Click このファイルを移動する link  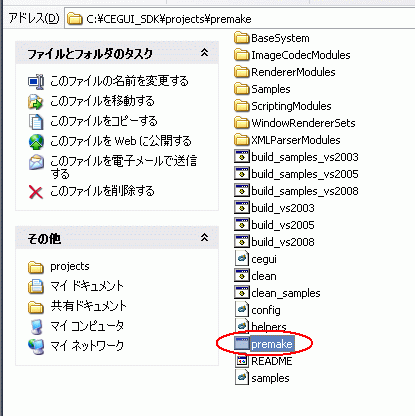[x=102, y=101]
